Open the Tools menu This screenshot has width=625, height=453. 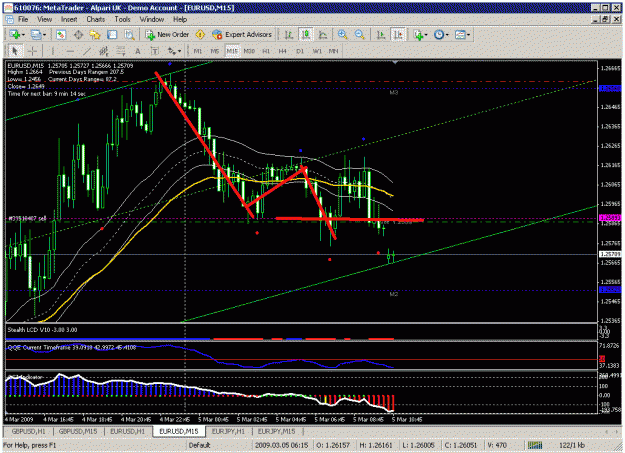[122, 19]
